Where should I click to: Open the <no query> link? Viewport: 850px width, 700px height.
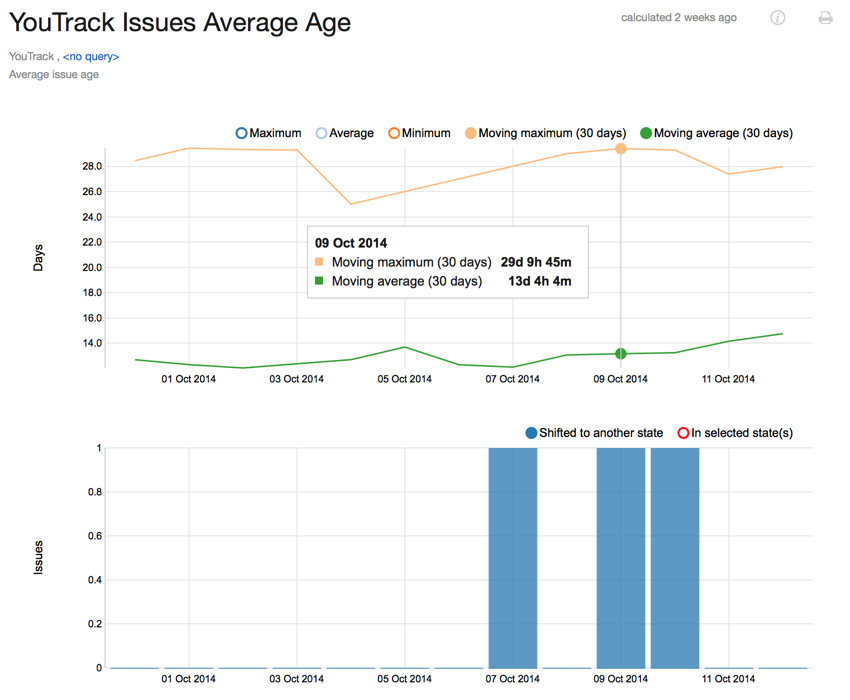[90, 56]
